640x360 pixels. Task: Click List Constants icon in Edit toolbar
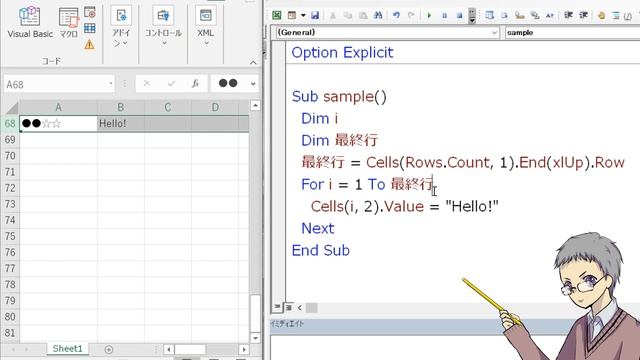click(x=504, y=16)
